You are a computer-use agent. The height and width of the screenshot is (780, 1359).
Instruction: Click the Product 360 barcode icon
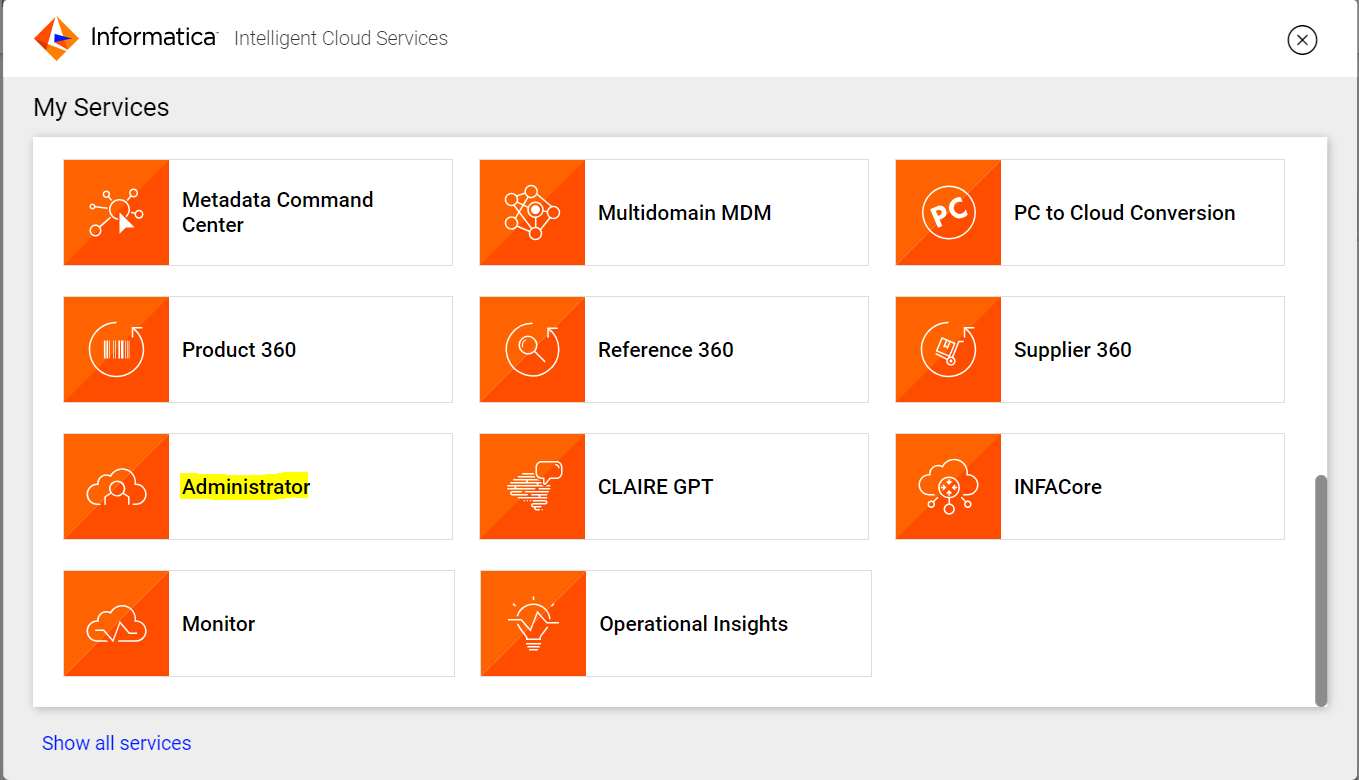coord(116,350)
